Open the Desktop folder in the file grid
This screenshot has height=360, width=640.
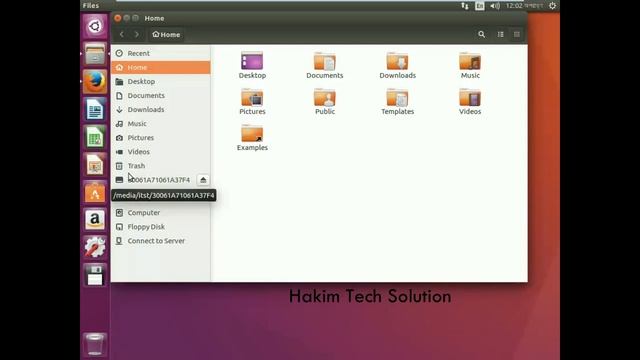point(252,65)
